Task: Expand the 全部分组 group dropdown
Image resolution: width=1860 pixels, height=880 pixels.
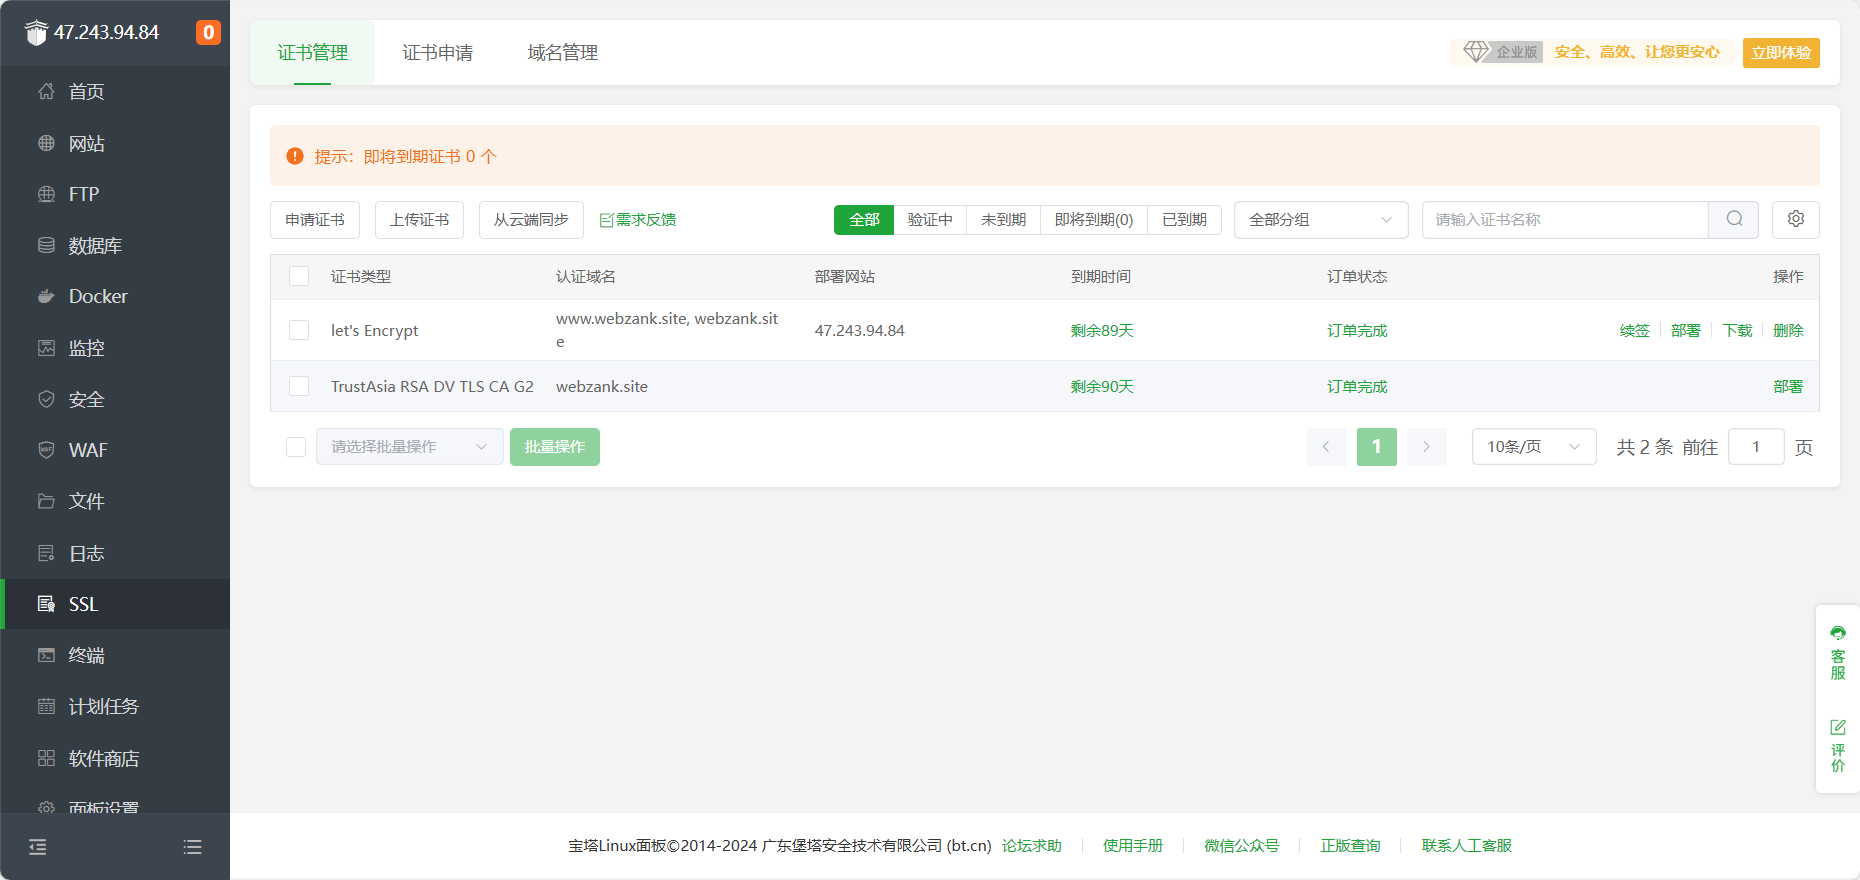Action: pyautogui.click(x=1320, y=220)
